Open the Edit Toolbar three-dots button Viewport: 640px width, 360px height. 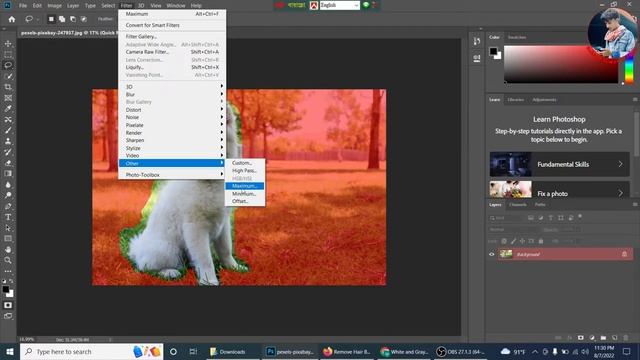coord(8,271)
